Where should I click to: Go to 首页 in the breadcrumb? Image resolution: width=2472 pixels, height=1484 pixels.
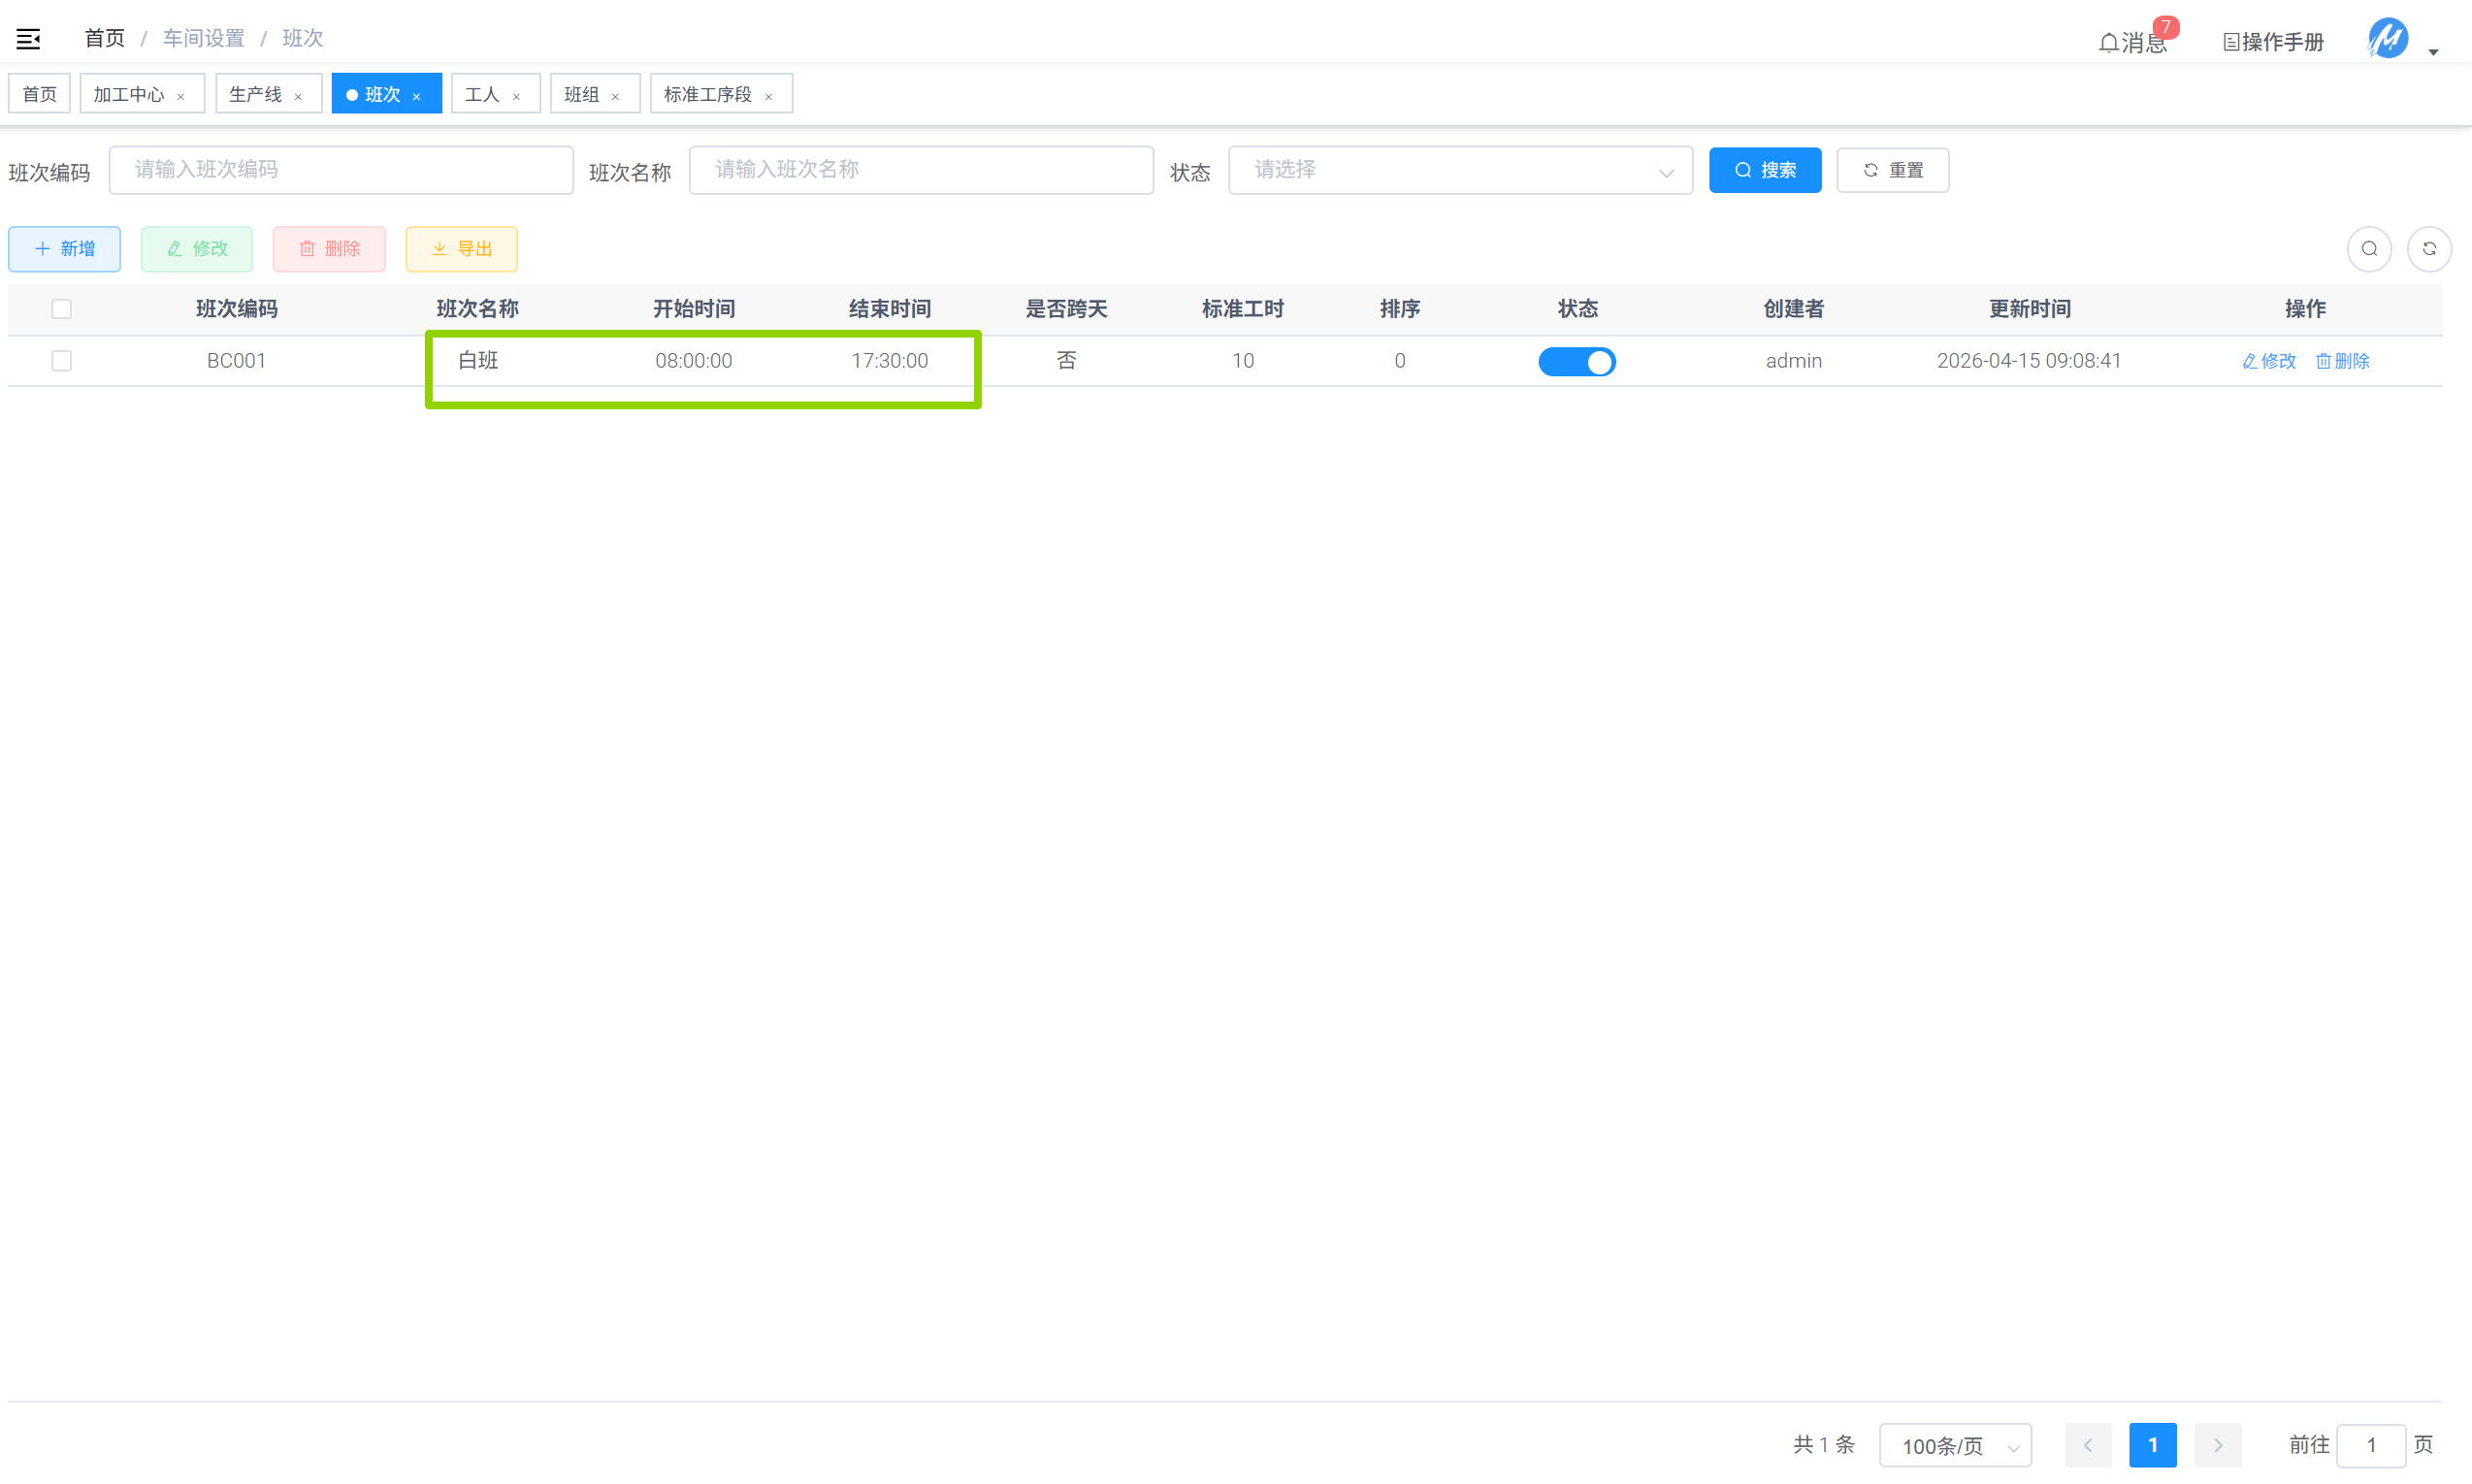[105, 38]
